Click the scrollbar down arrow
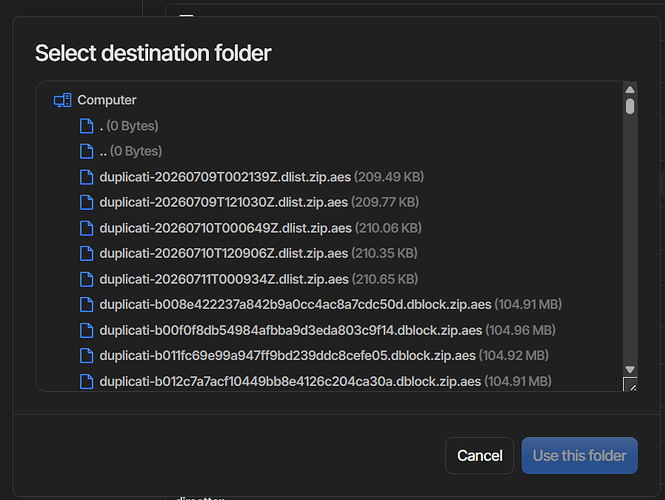This screenshot has width=665, height=500. (630, 370)
